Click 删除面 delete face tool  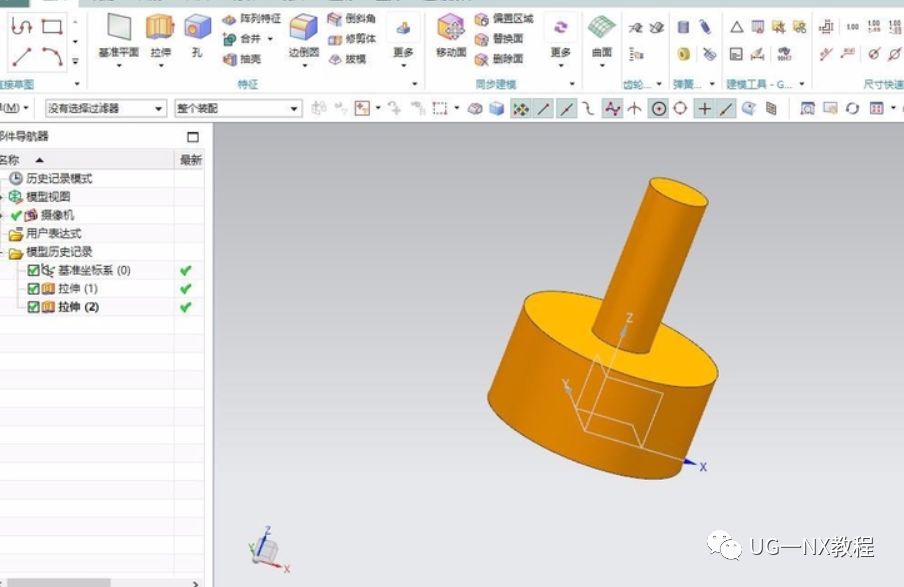tap(499, 59)
